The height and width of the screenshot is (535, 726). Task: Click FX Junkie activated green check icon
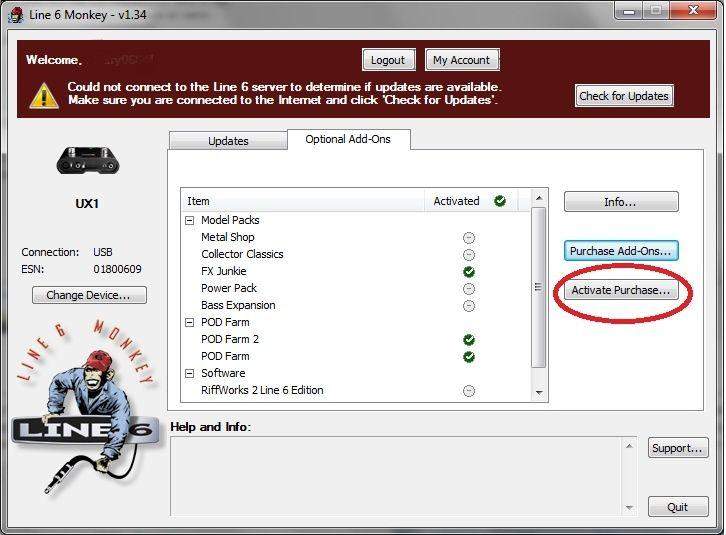point(469,271)
